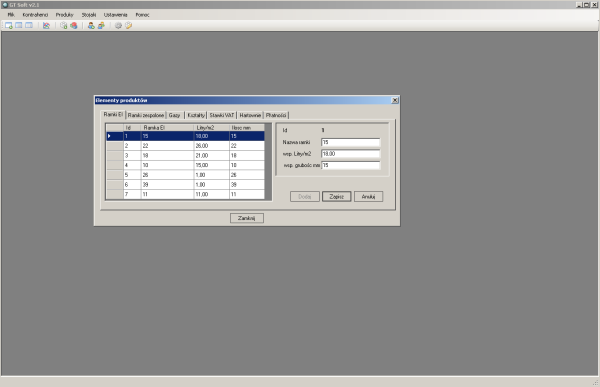Switch to the Stawki VAT tab
Screen dimensions: 600x387
click(222, 115)
